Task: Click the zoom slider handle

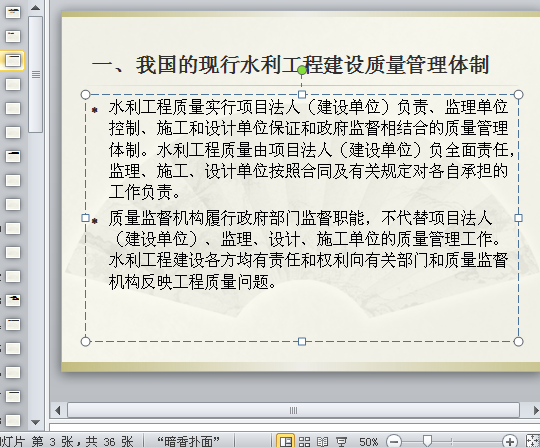Action: click(427, 440)
